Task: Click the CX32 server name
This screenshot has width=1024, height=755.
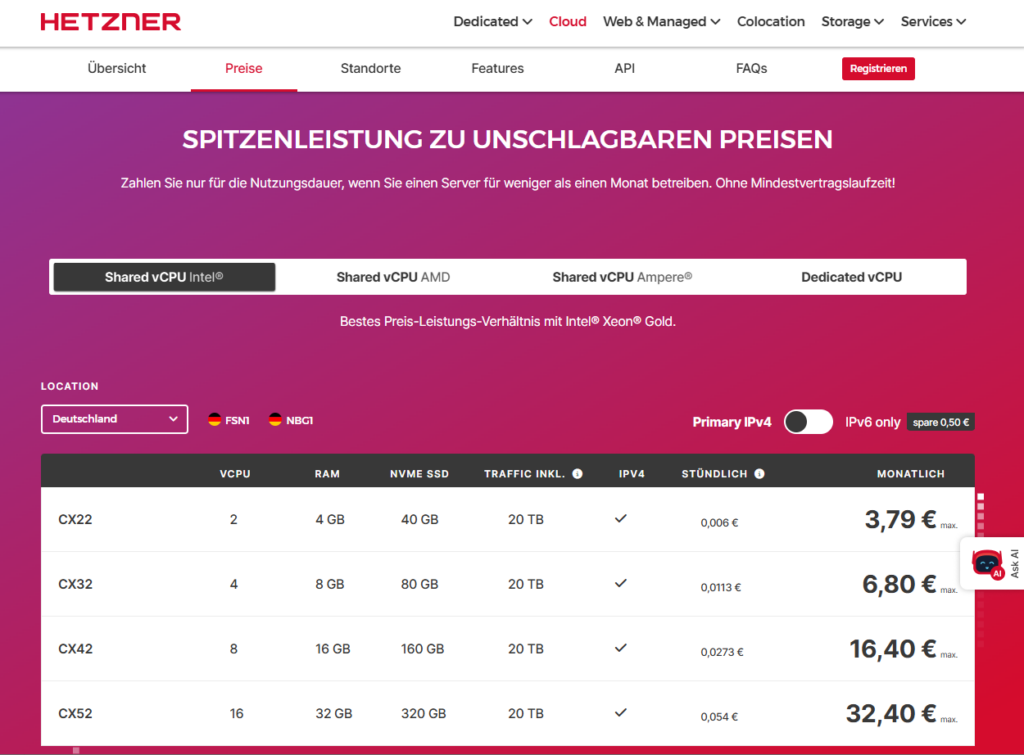Action: [75, 584]
